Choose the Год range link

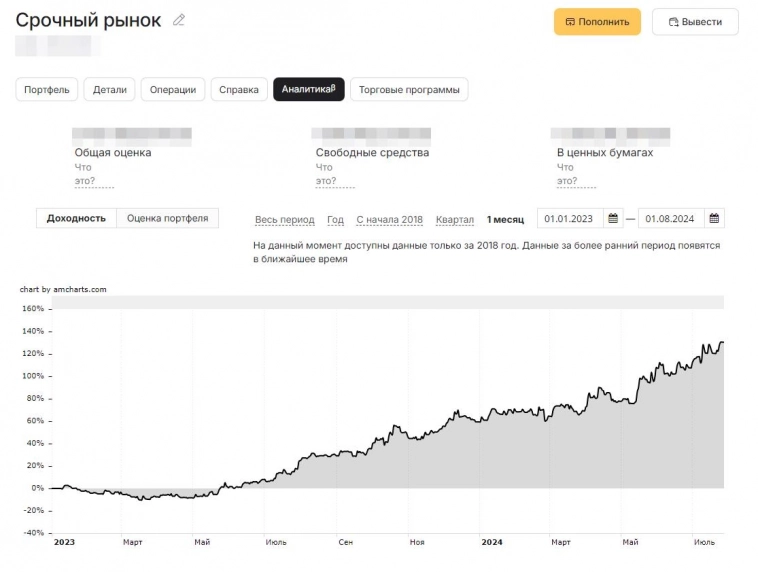[x=335, y=220]
